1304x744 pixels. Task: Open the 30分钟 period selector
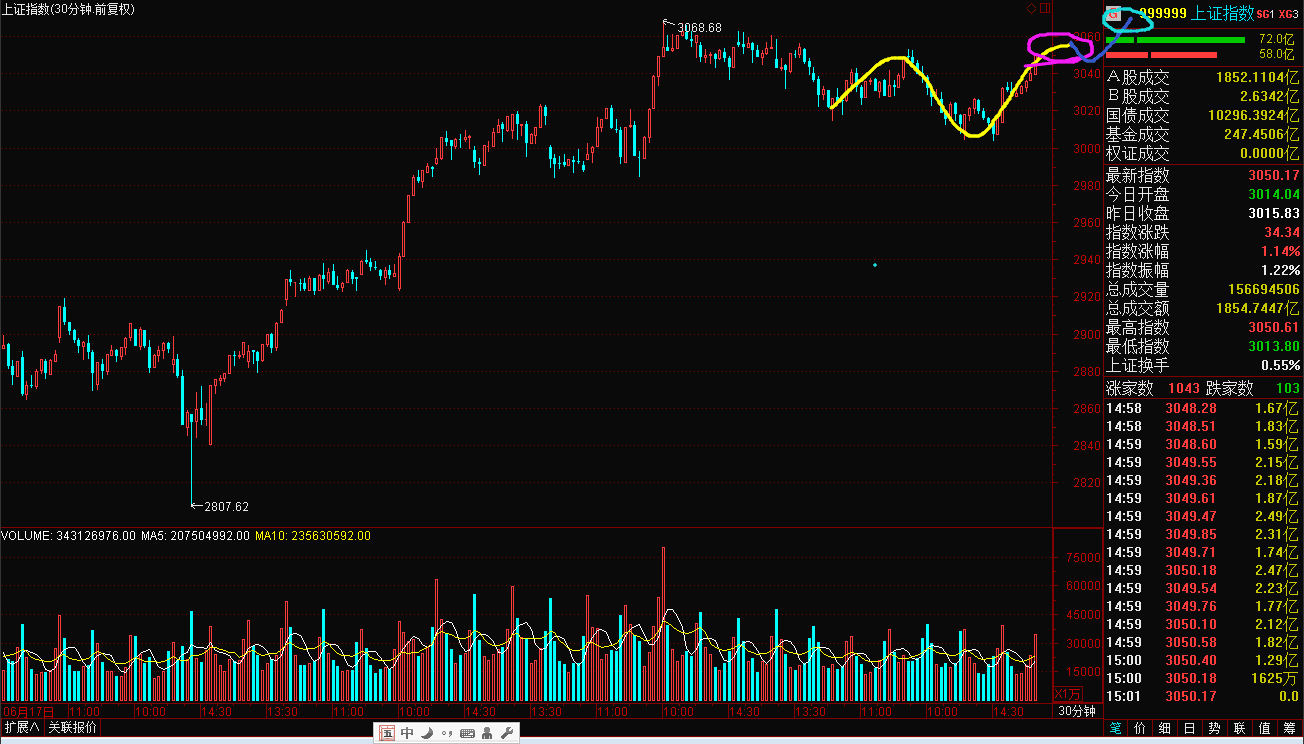[1078, 711]
